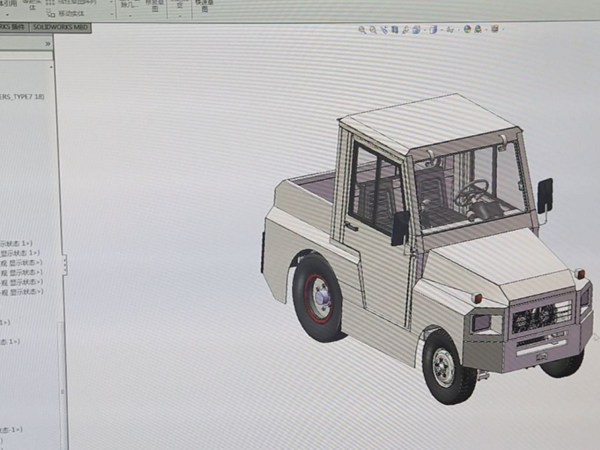
Task: Switch to the SOLIDWORKS MBD tab
Action: click(x=57, y=27)
